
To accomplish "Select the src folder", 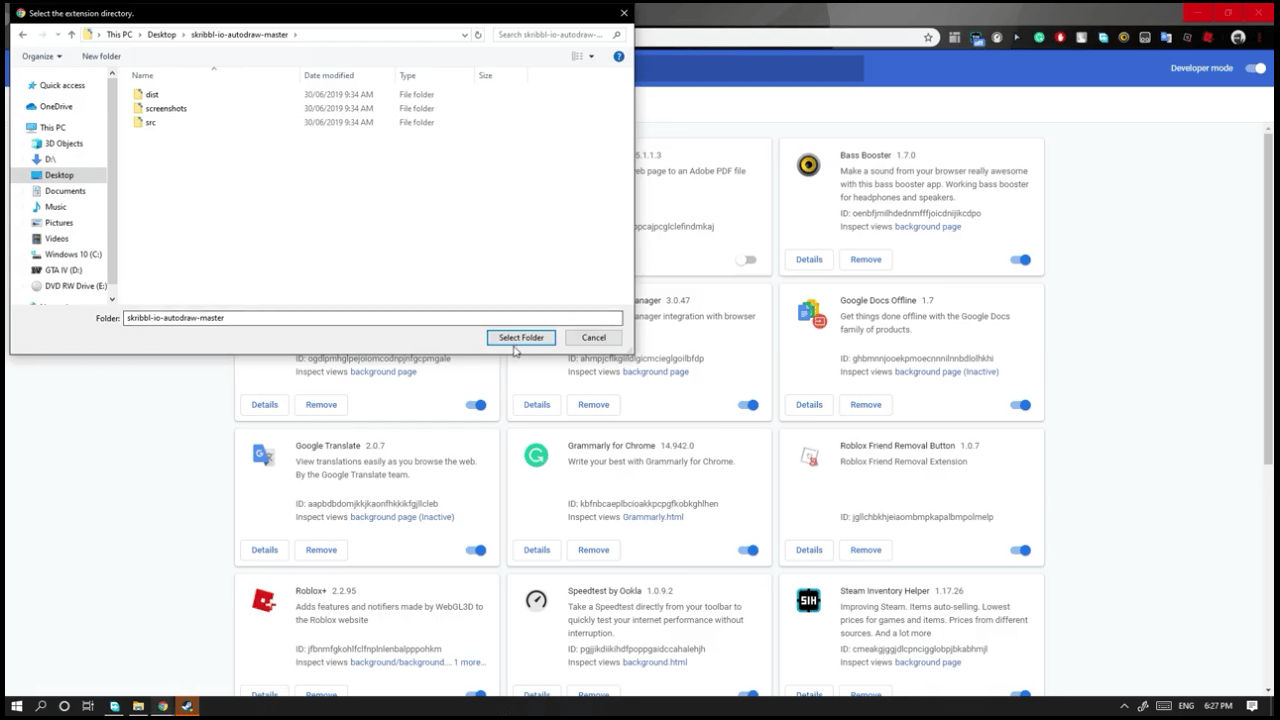I will pos(150,122).
